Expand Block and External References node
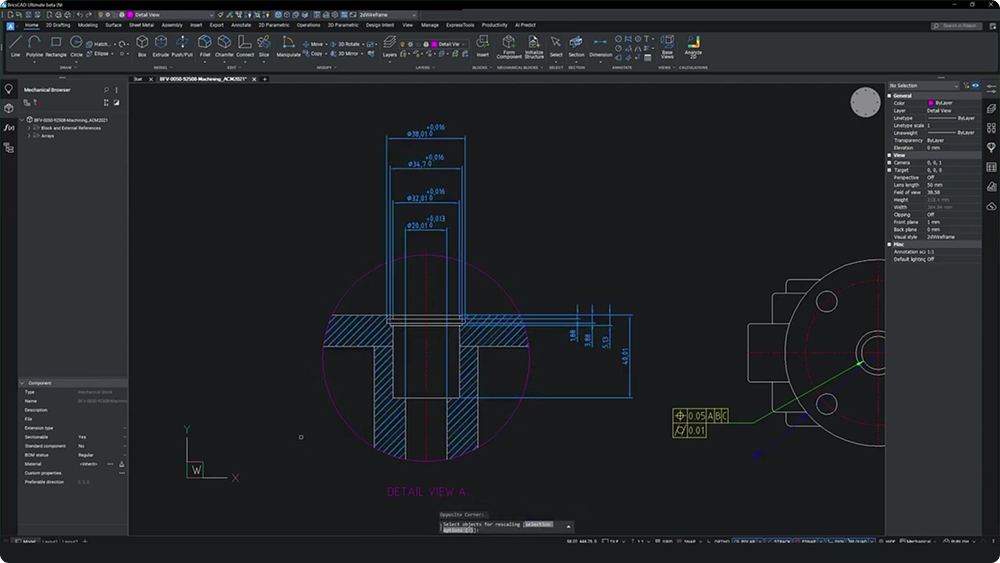 pos(29,128)
